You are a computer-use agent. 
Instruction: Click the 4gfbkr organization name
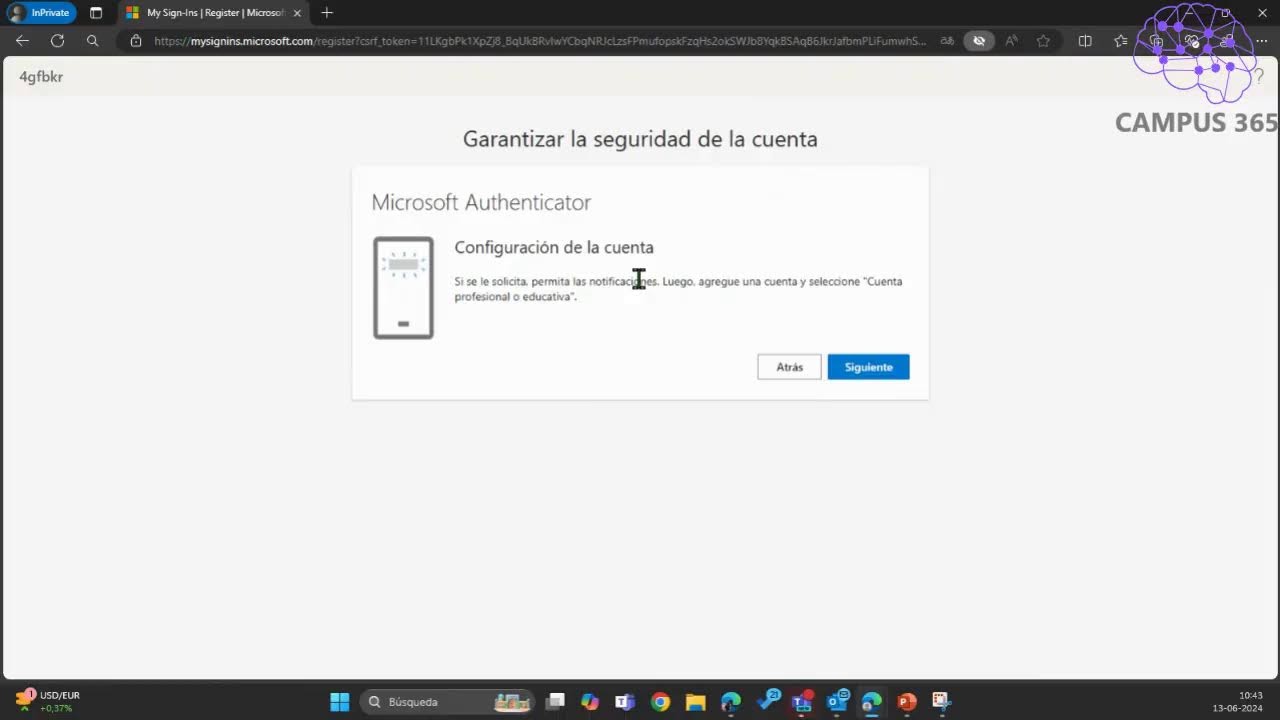click(41, 77)
